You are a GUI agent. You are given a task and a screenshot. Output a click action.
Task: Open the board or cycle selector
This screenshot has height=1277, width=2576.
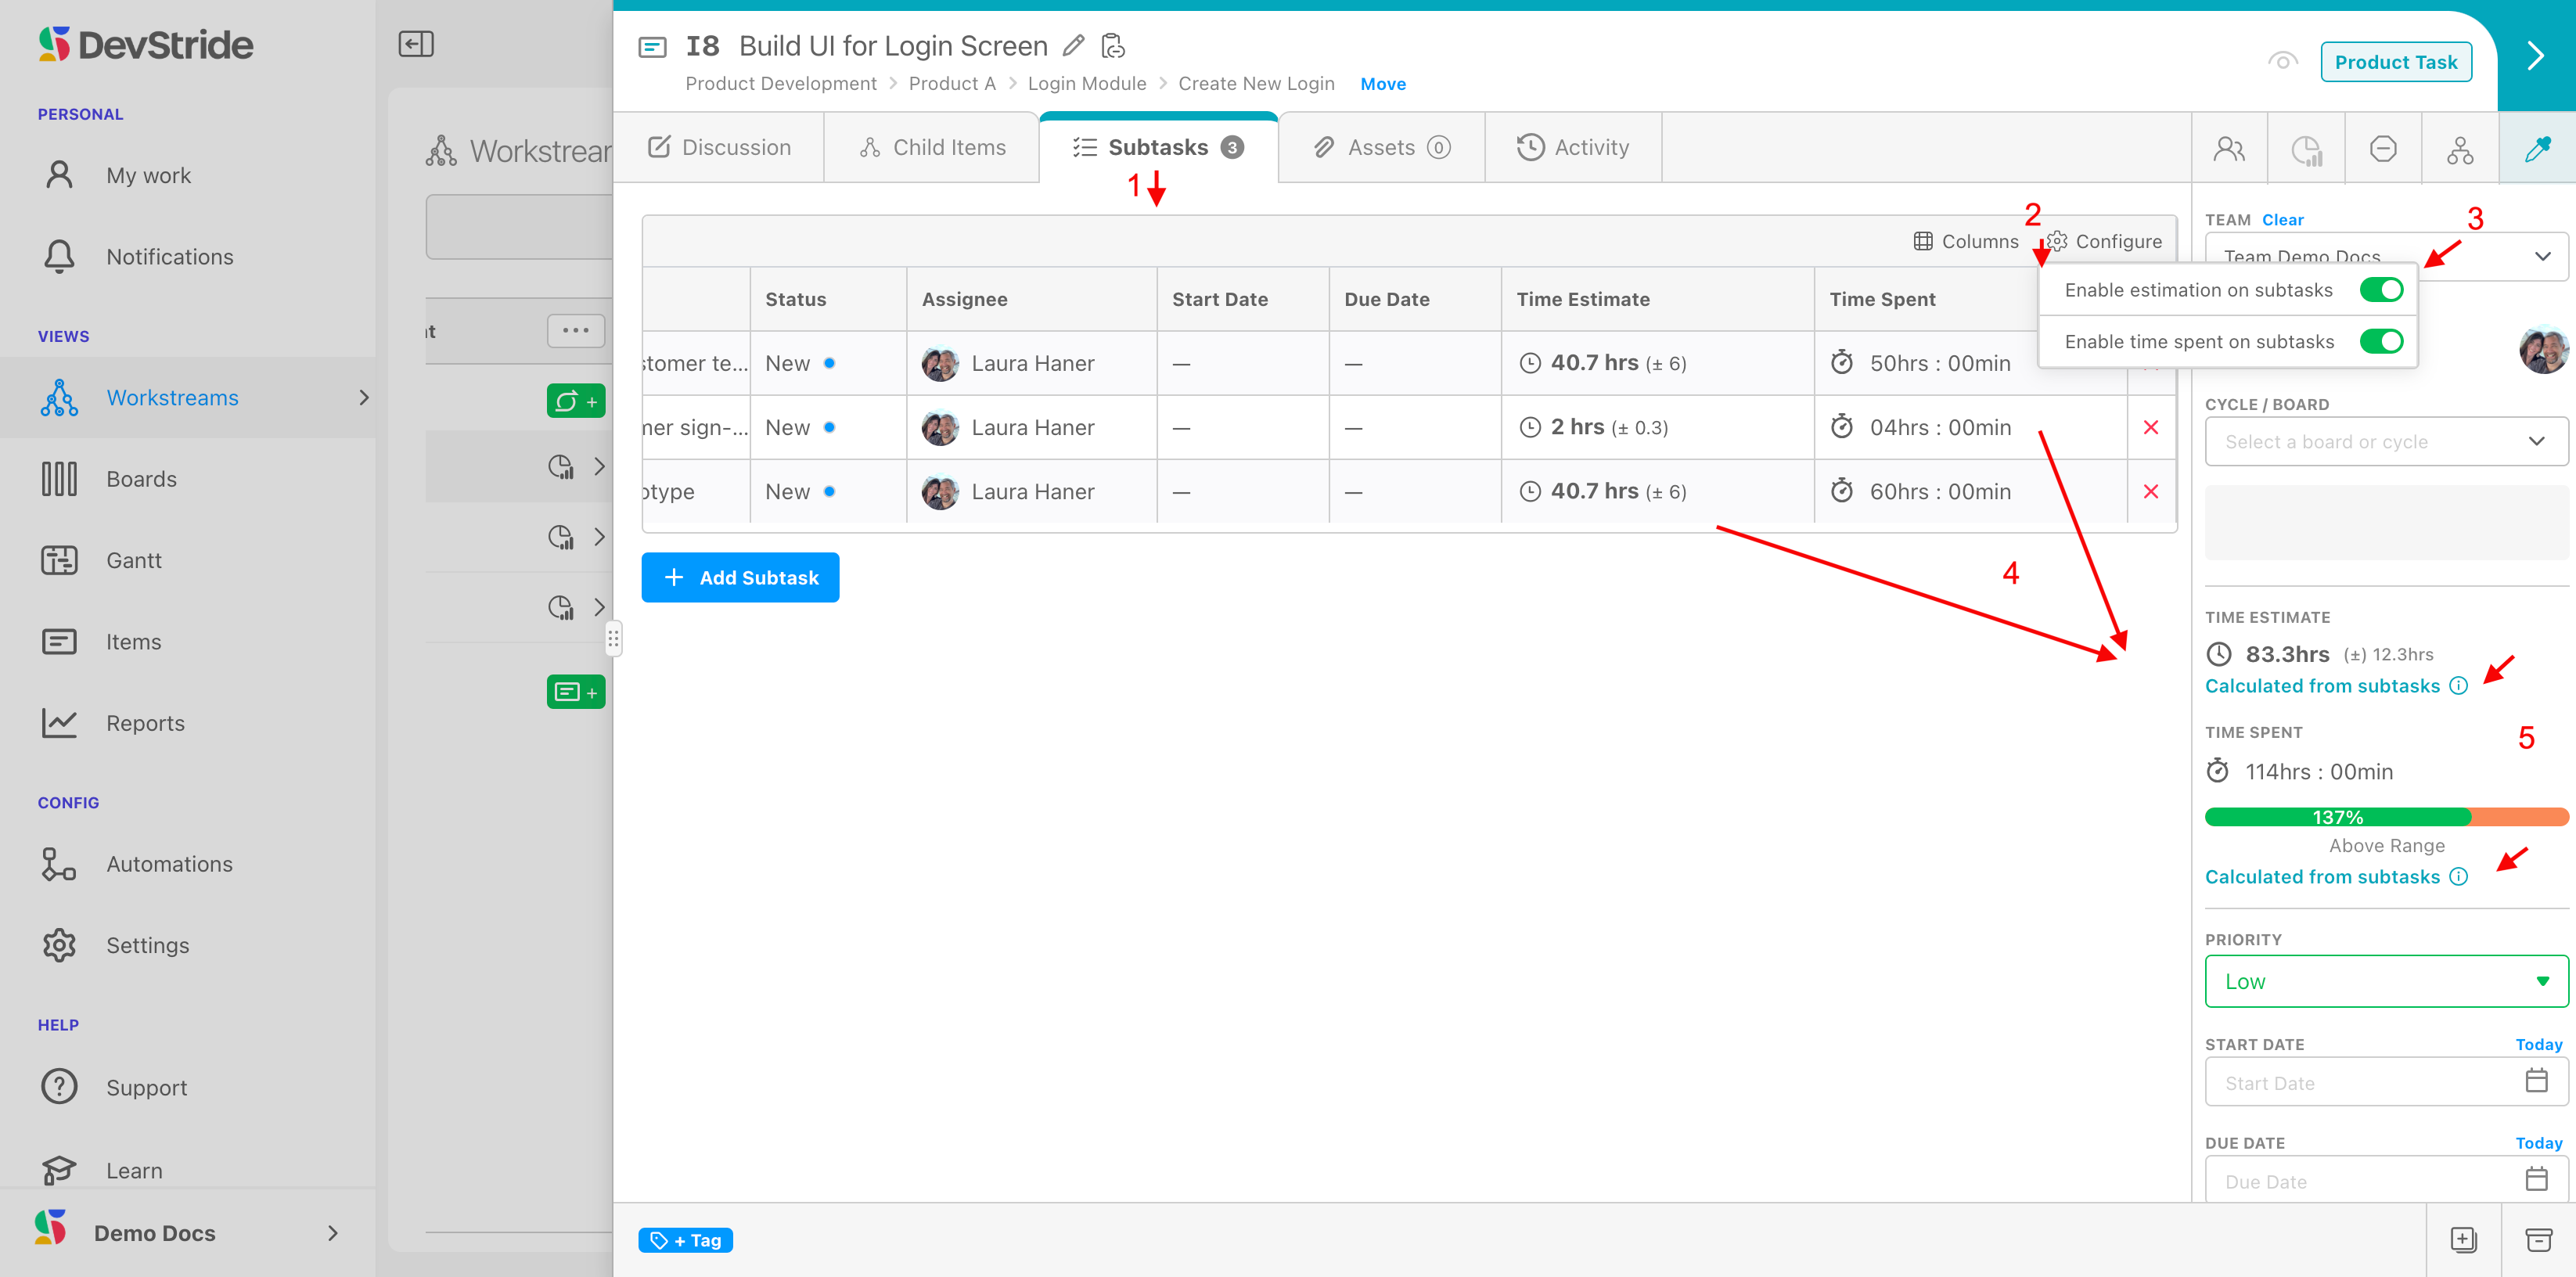click(x=2386, y=442)
